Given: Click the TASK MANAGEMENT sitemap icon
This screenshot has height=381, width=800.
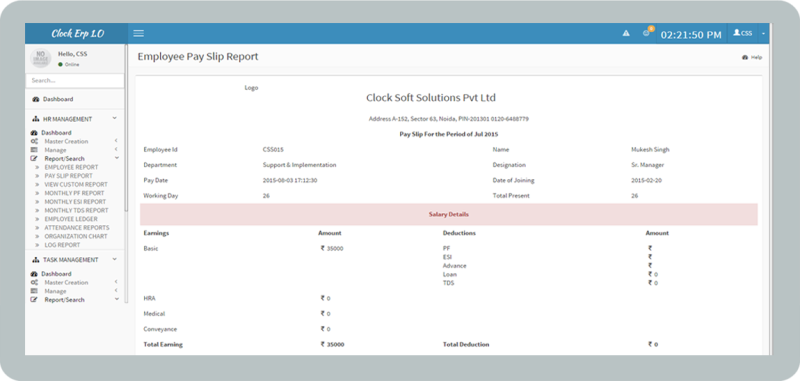Looking at the screenshot, I should tap(35, 260).
